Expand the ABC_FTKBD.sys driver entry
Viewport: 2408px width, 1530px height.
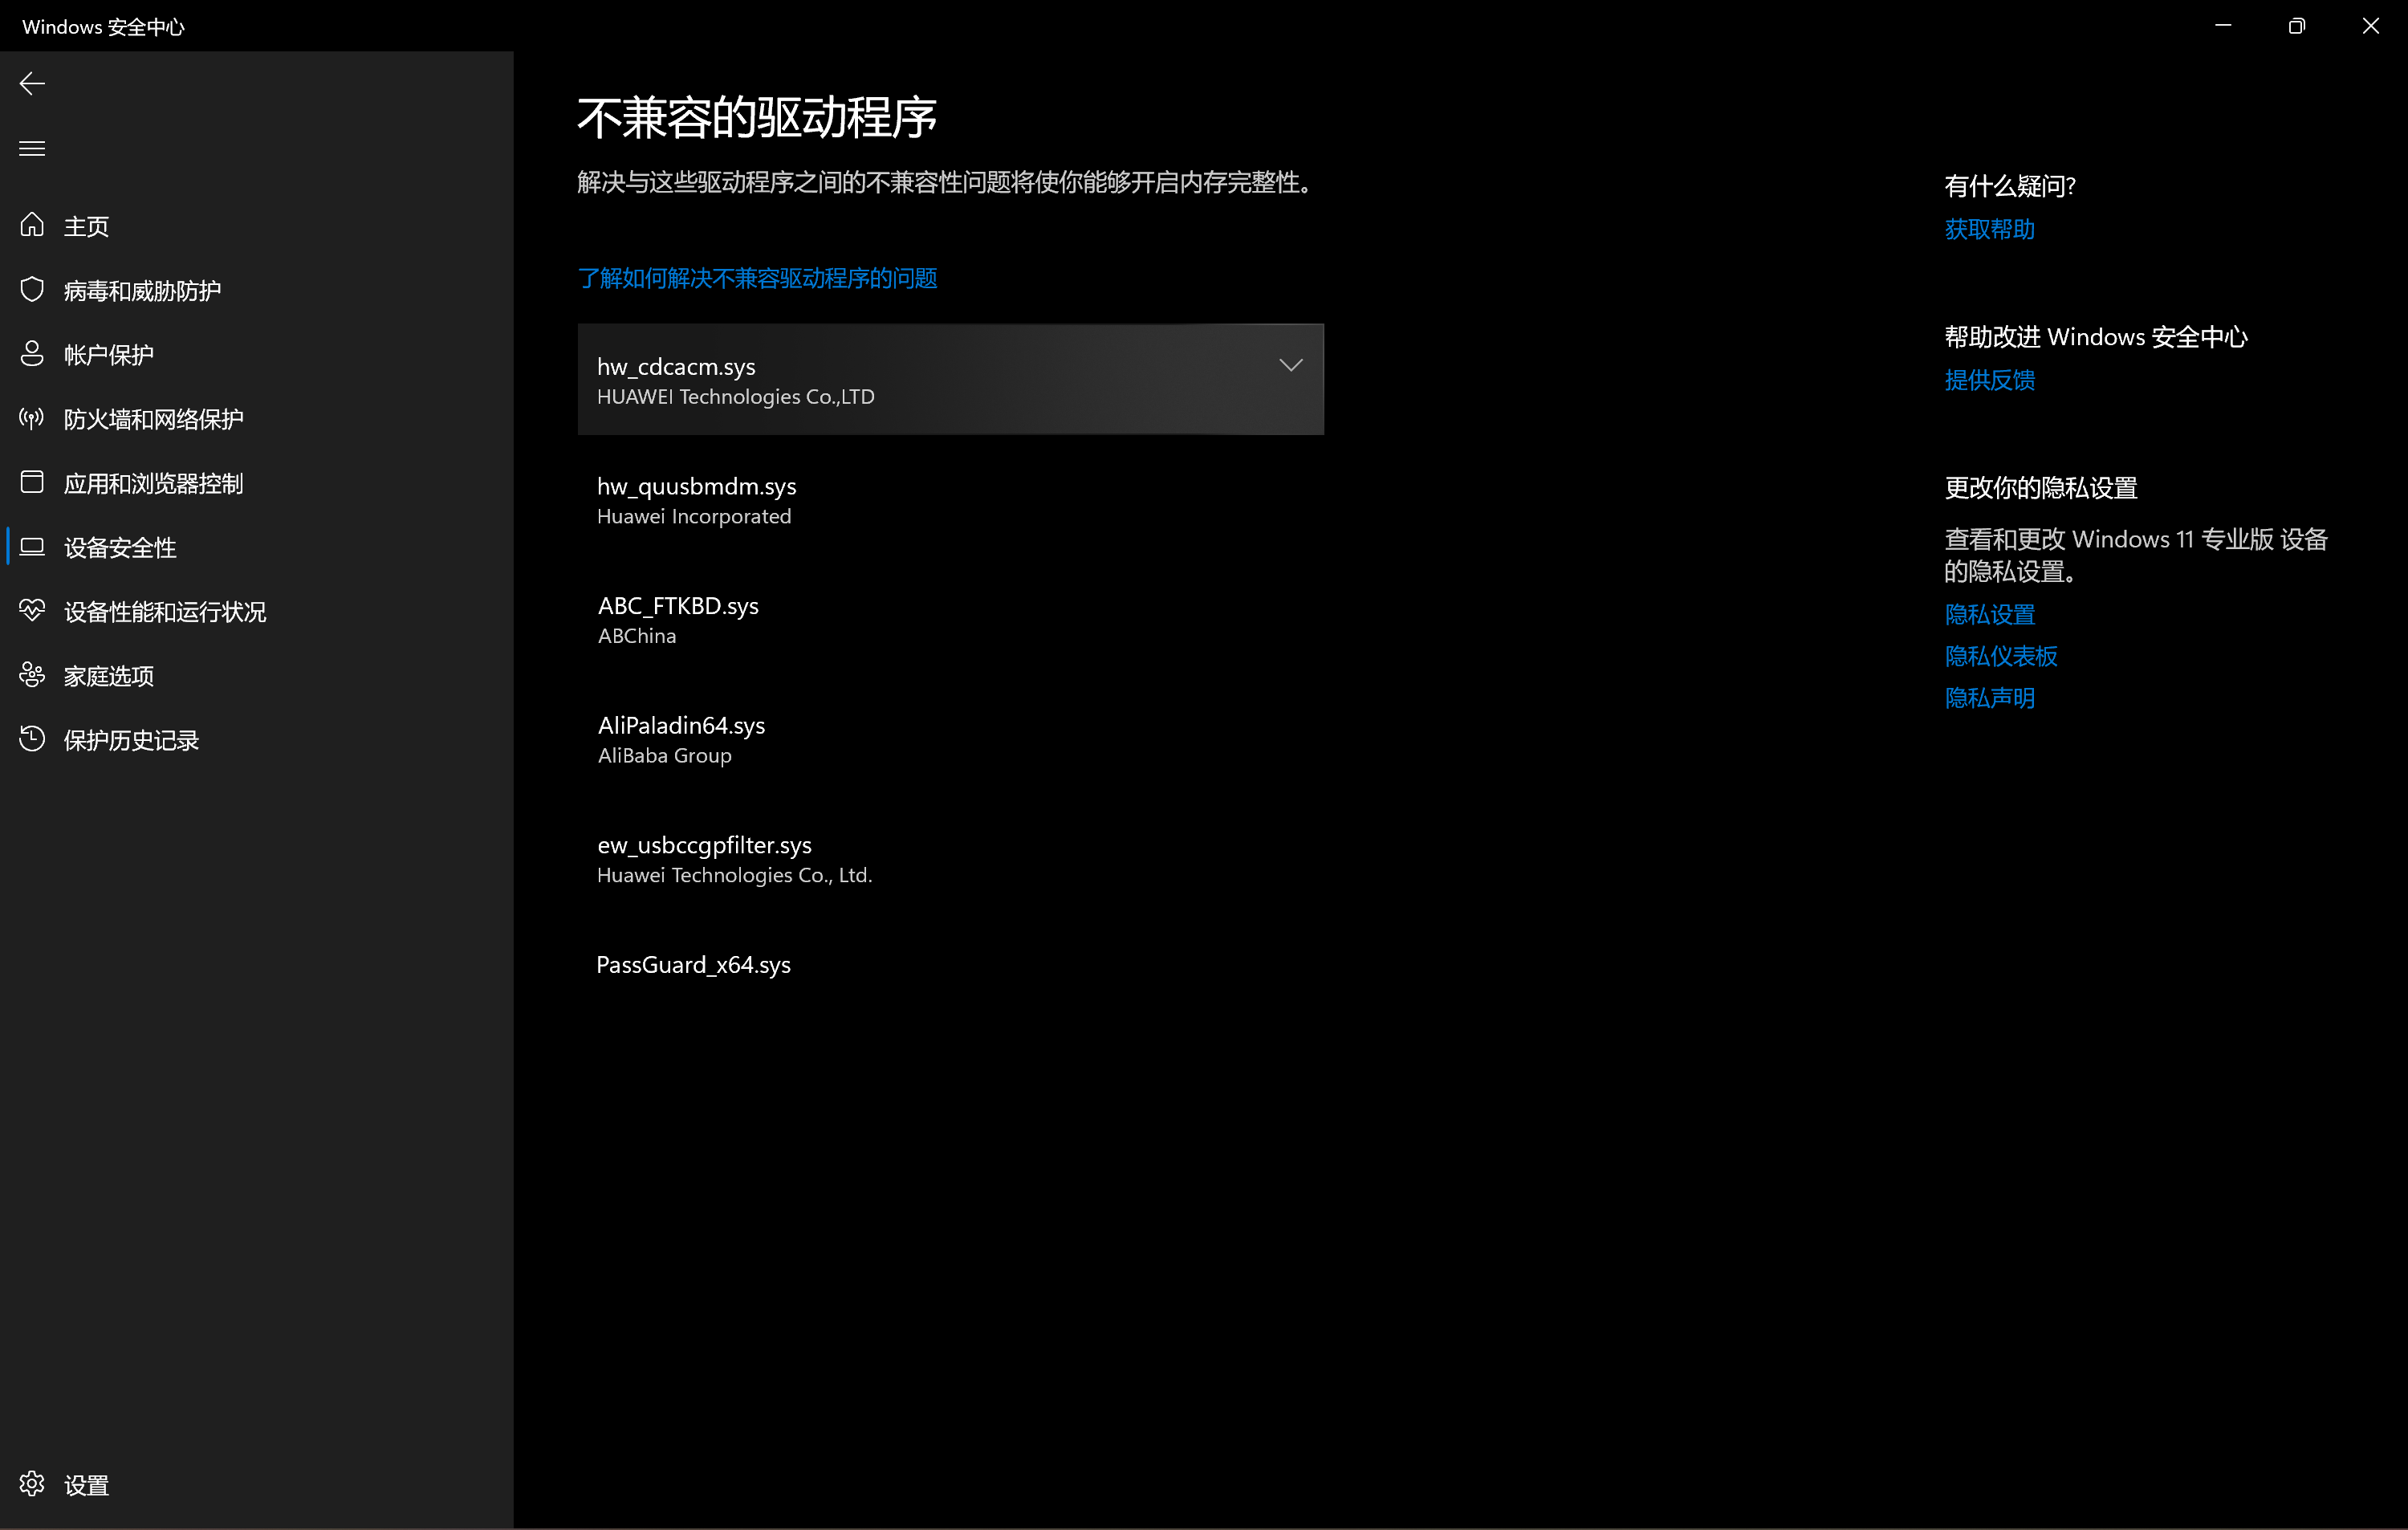[x=950, y=620]
